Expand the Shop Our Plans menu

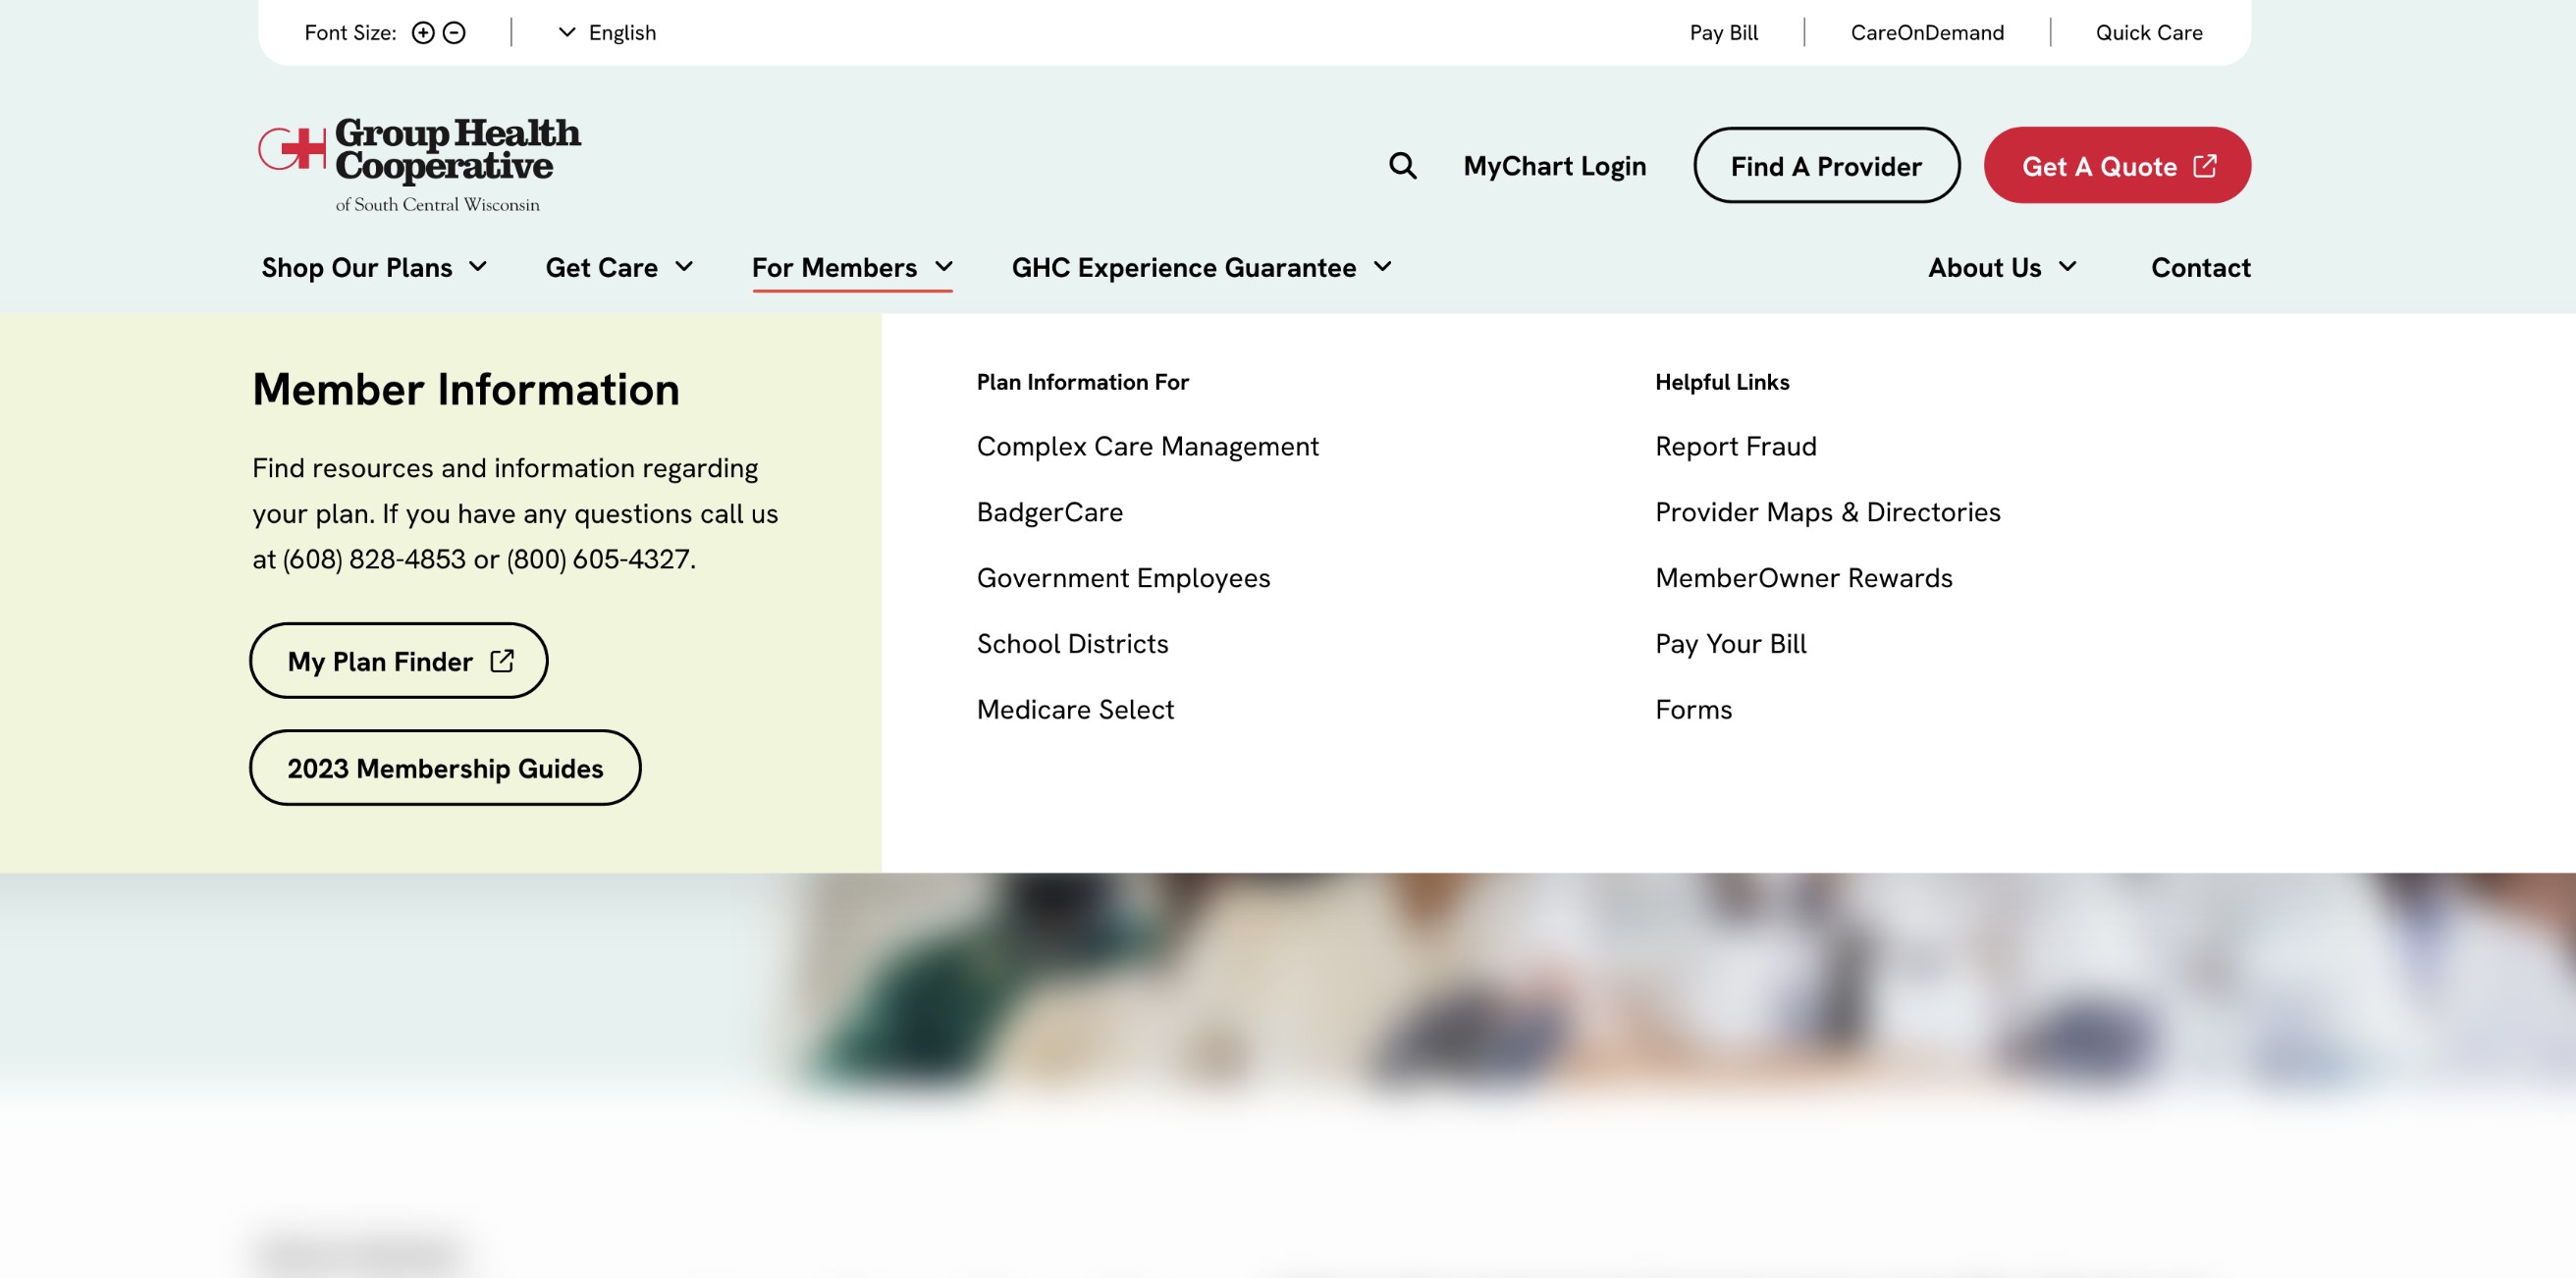click(x=374, y=267)
